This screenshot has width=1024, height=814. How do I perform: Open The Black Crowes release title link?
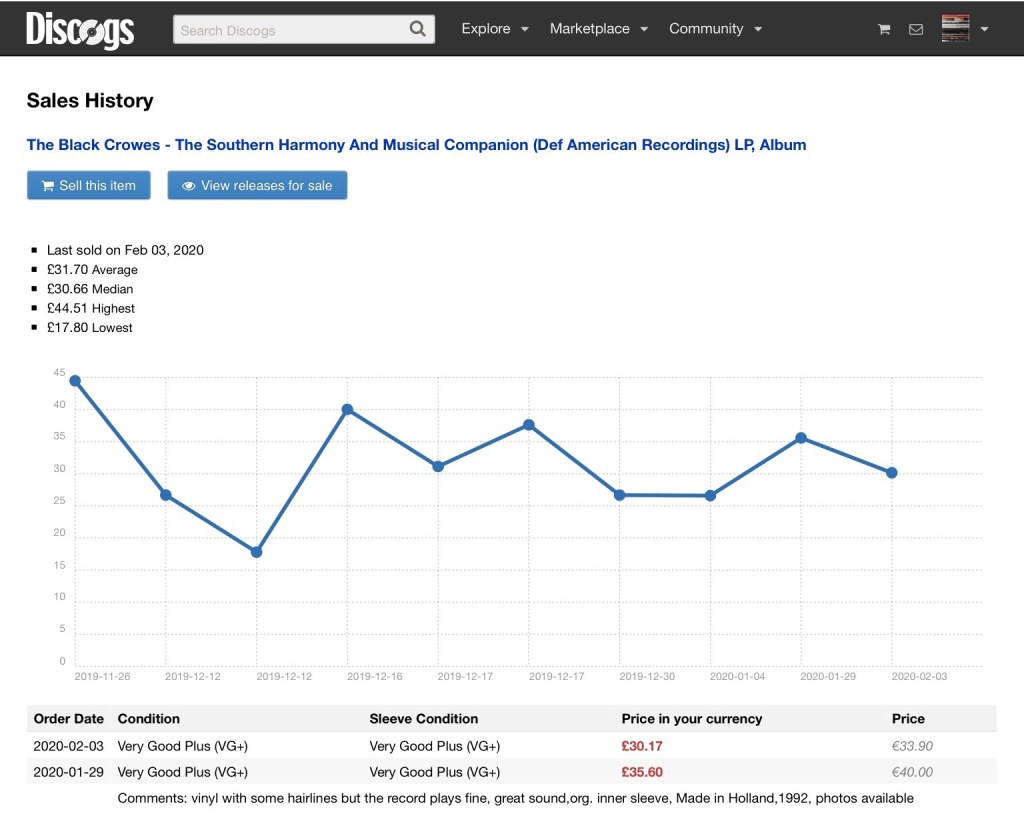(416, 145)
